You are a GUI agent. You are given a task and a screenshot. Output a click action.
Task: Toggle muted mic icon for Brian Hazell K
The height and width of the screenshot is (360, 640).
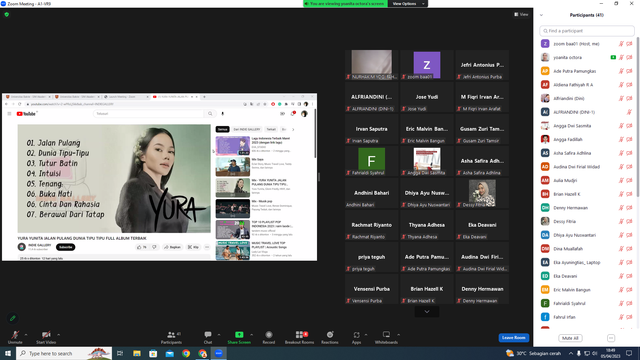coord(621,194)
